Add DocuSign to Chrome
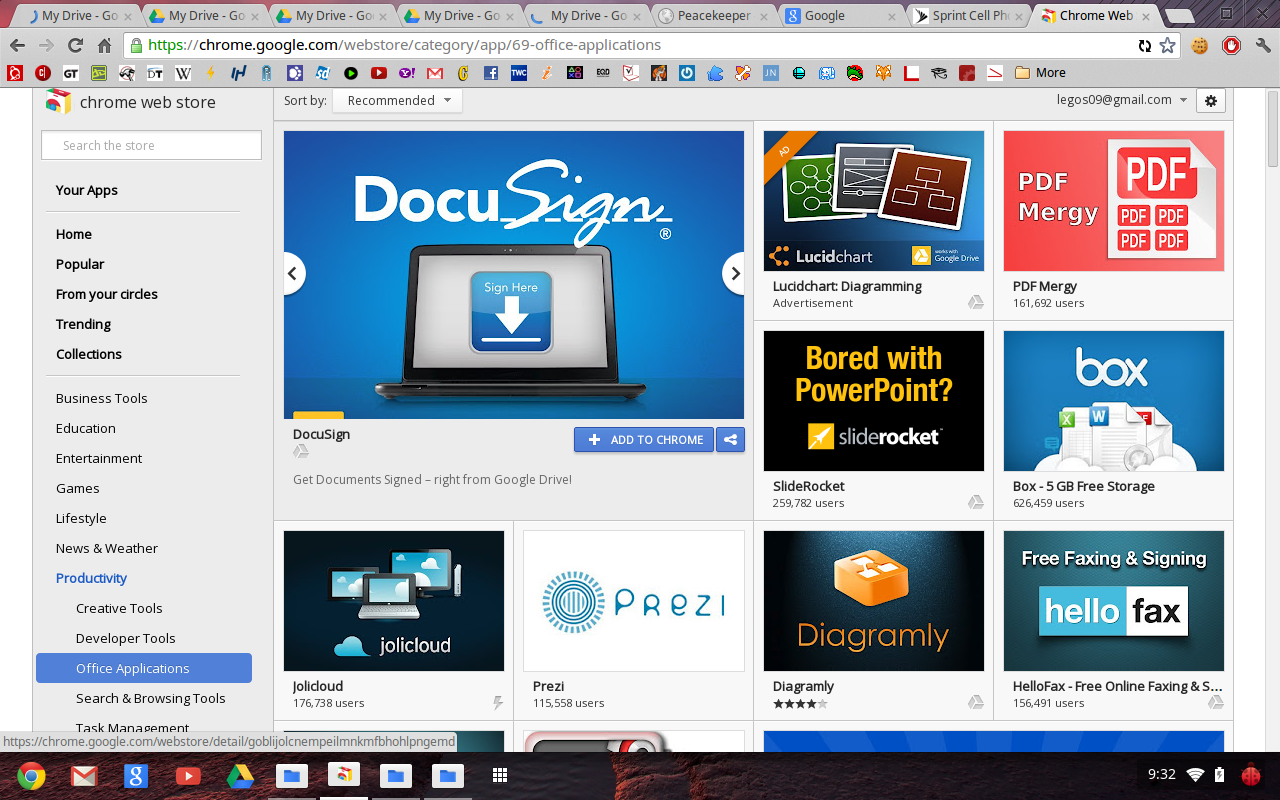This screenshot has height=800, width=1280. click(644, 439)
